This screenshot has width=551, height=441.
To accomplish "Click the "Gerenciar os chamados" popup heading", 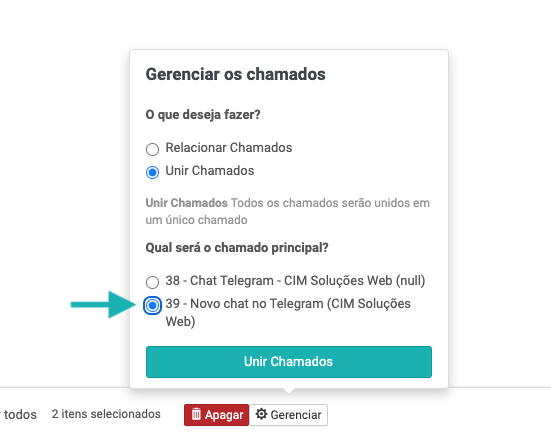I will pos(235,74).
